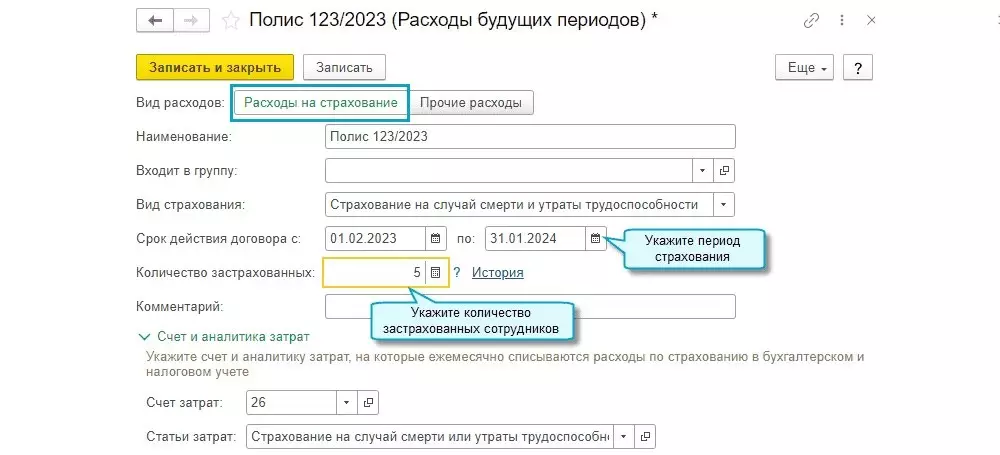Focus the Наименование field
Viewport: 1000px width, 455px height.
530,137
